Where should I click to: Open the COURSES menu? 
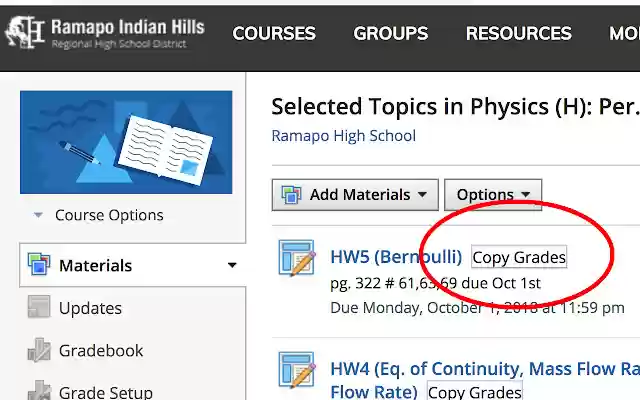(x=274, y=33)
